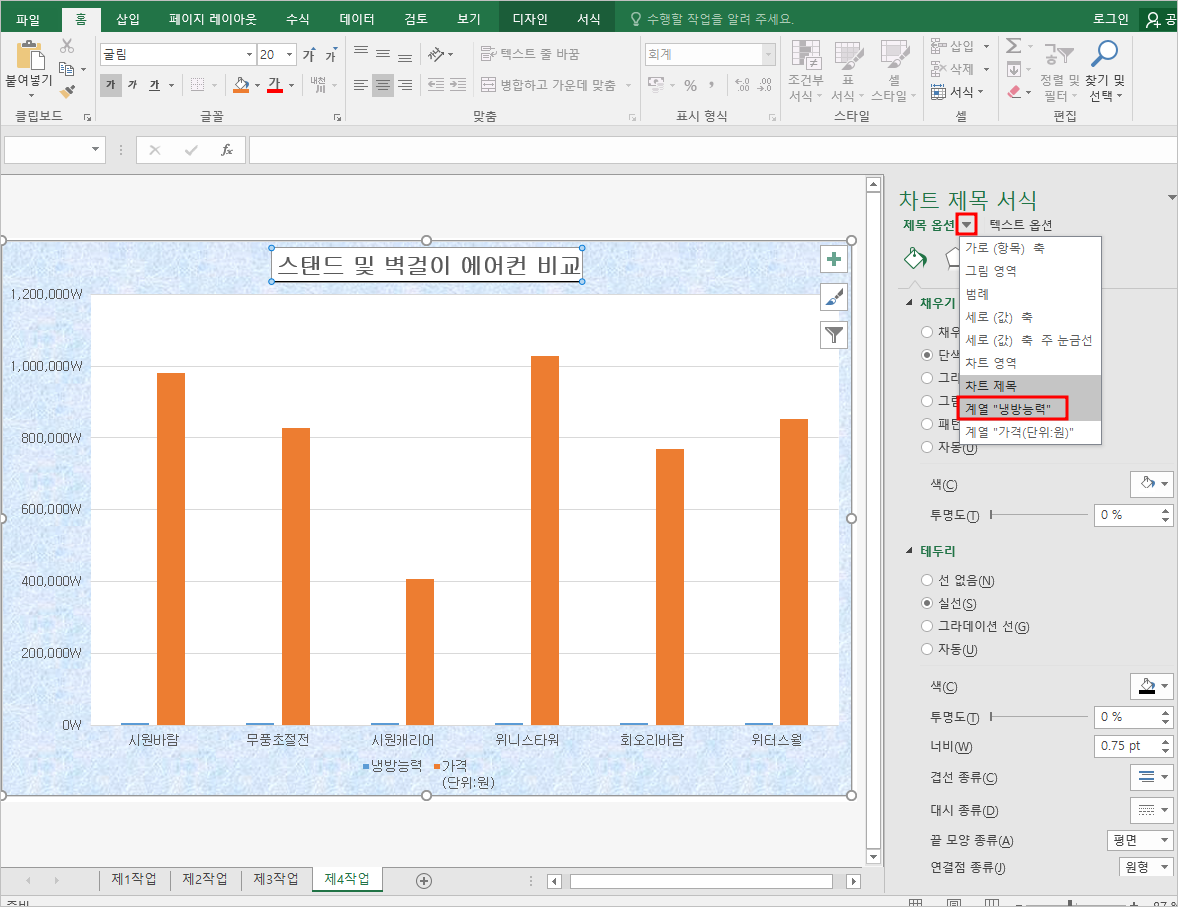Decrease the indent level
The image size is (1178, 907).
click(436, 85)
